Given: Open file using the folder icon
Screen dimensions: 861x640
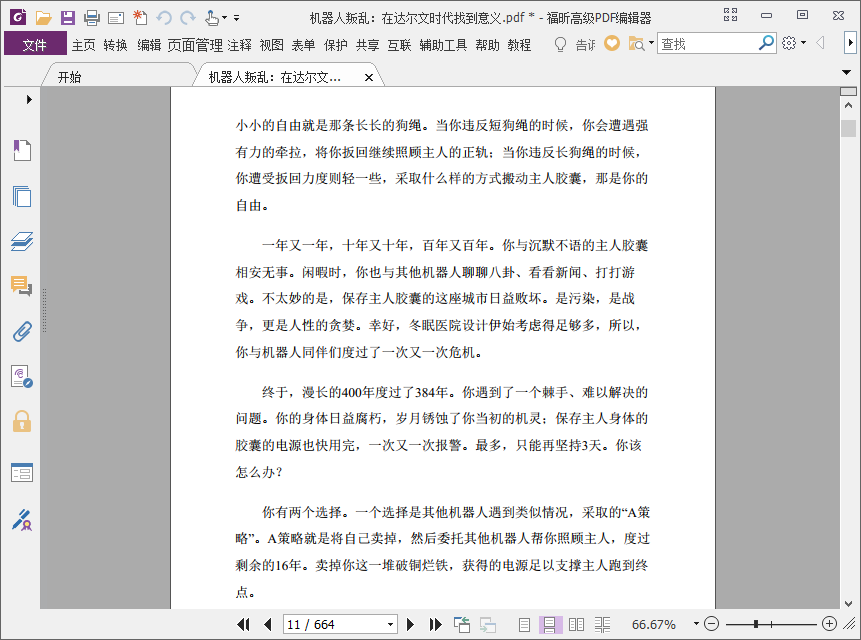Looking at the screenshot, I should tap(43, 18).
